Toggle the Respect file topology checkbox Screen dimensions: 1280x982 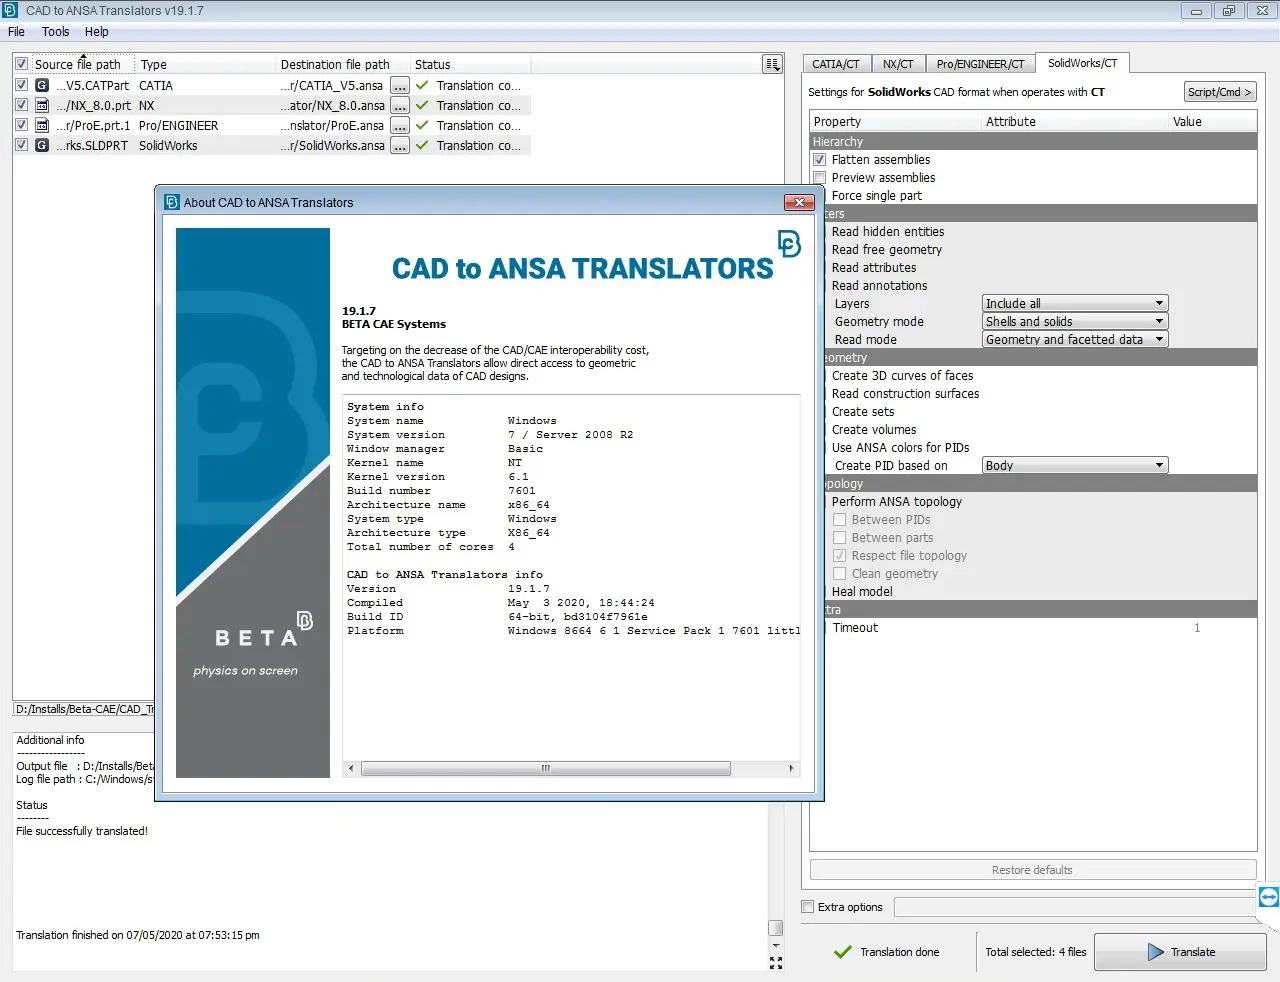pos(840,556)
